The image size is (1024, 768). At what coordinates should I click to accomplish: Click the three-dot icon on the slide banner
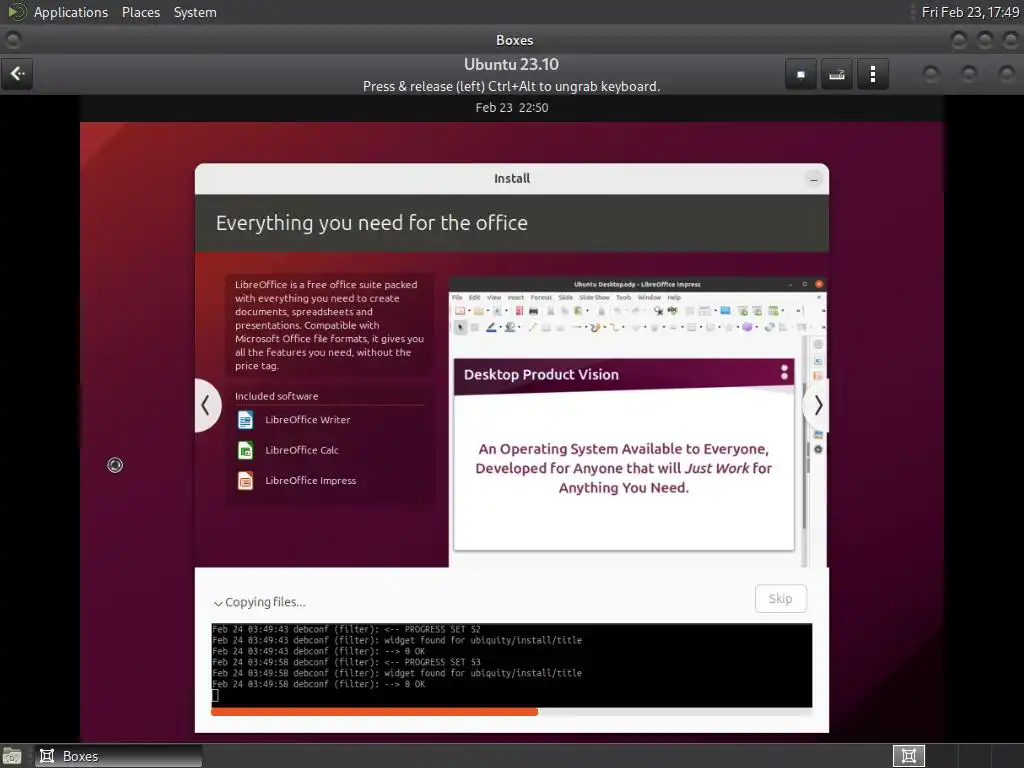[x=784, y=372]
